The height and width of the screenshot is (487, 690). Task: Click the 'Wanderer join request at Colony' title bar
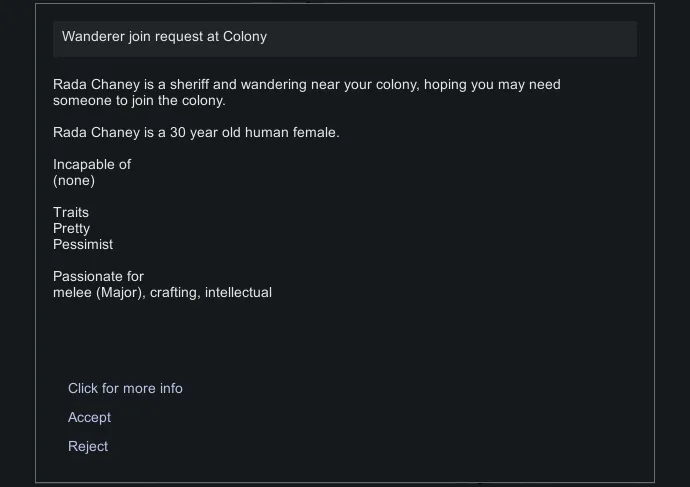pos(344,37)
